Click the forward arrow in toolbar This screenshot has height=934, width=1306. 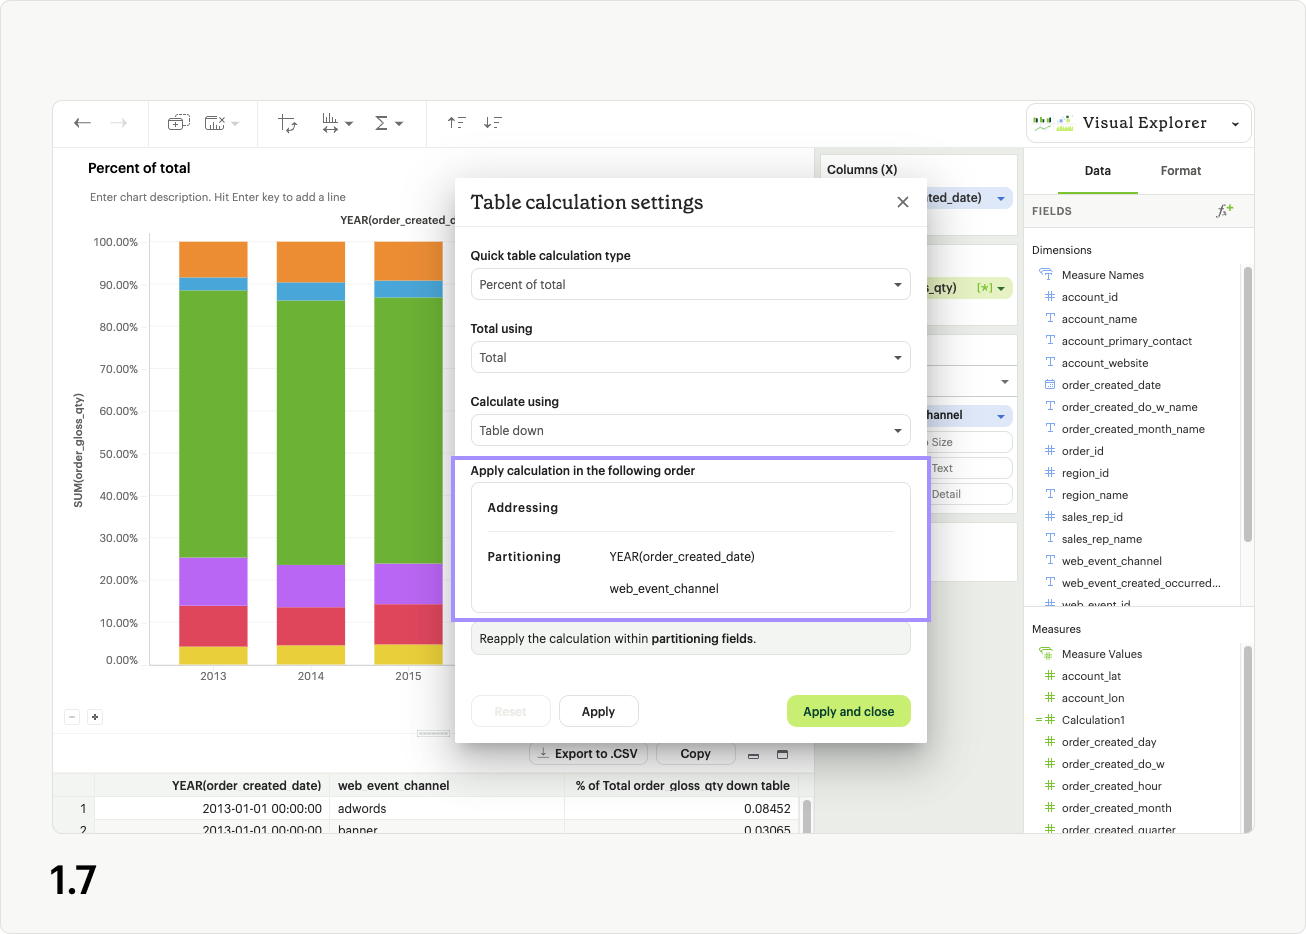(118, 123)
